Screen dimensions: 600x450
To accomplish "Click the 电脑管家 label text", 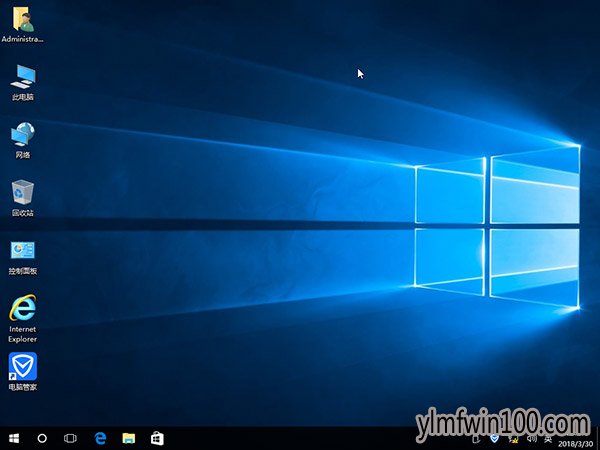I will click(x=23, y=387).
